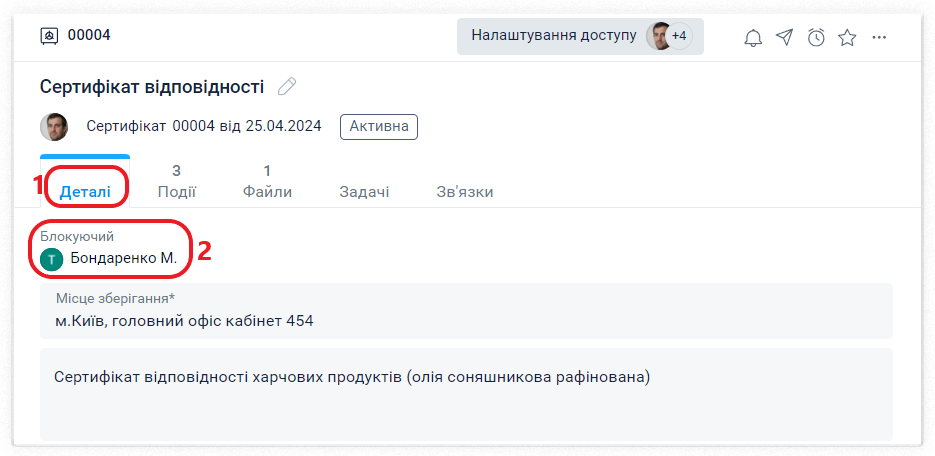Click the paper plane send icon
The height and width of the screenshot is (456, 935).
[x=785, y=38]
